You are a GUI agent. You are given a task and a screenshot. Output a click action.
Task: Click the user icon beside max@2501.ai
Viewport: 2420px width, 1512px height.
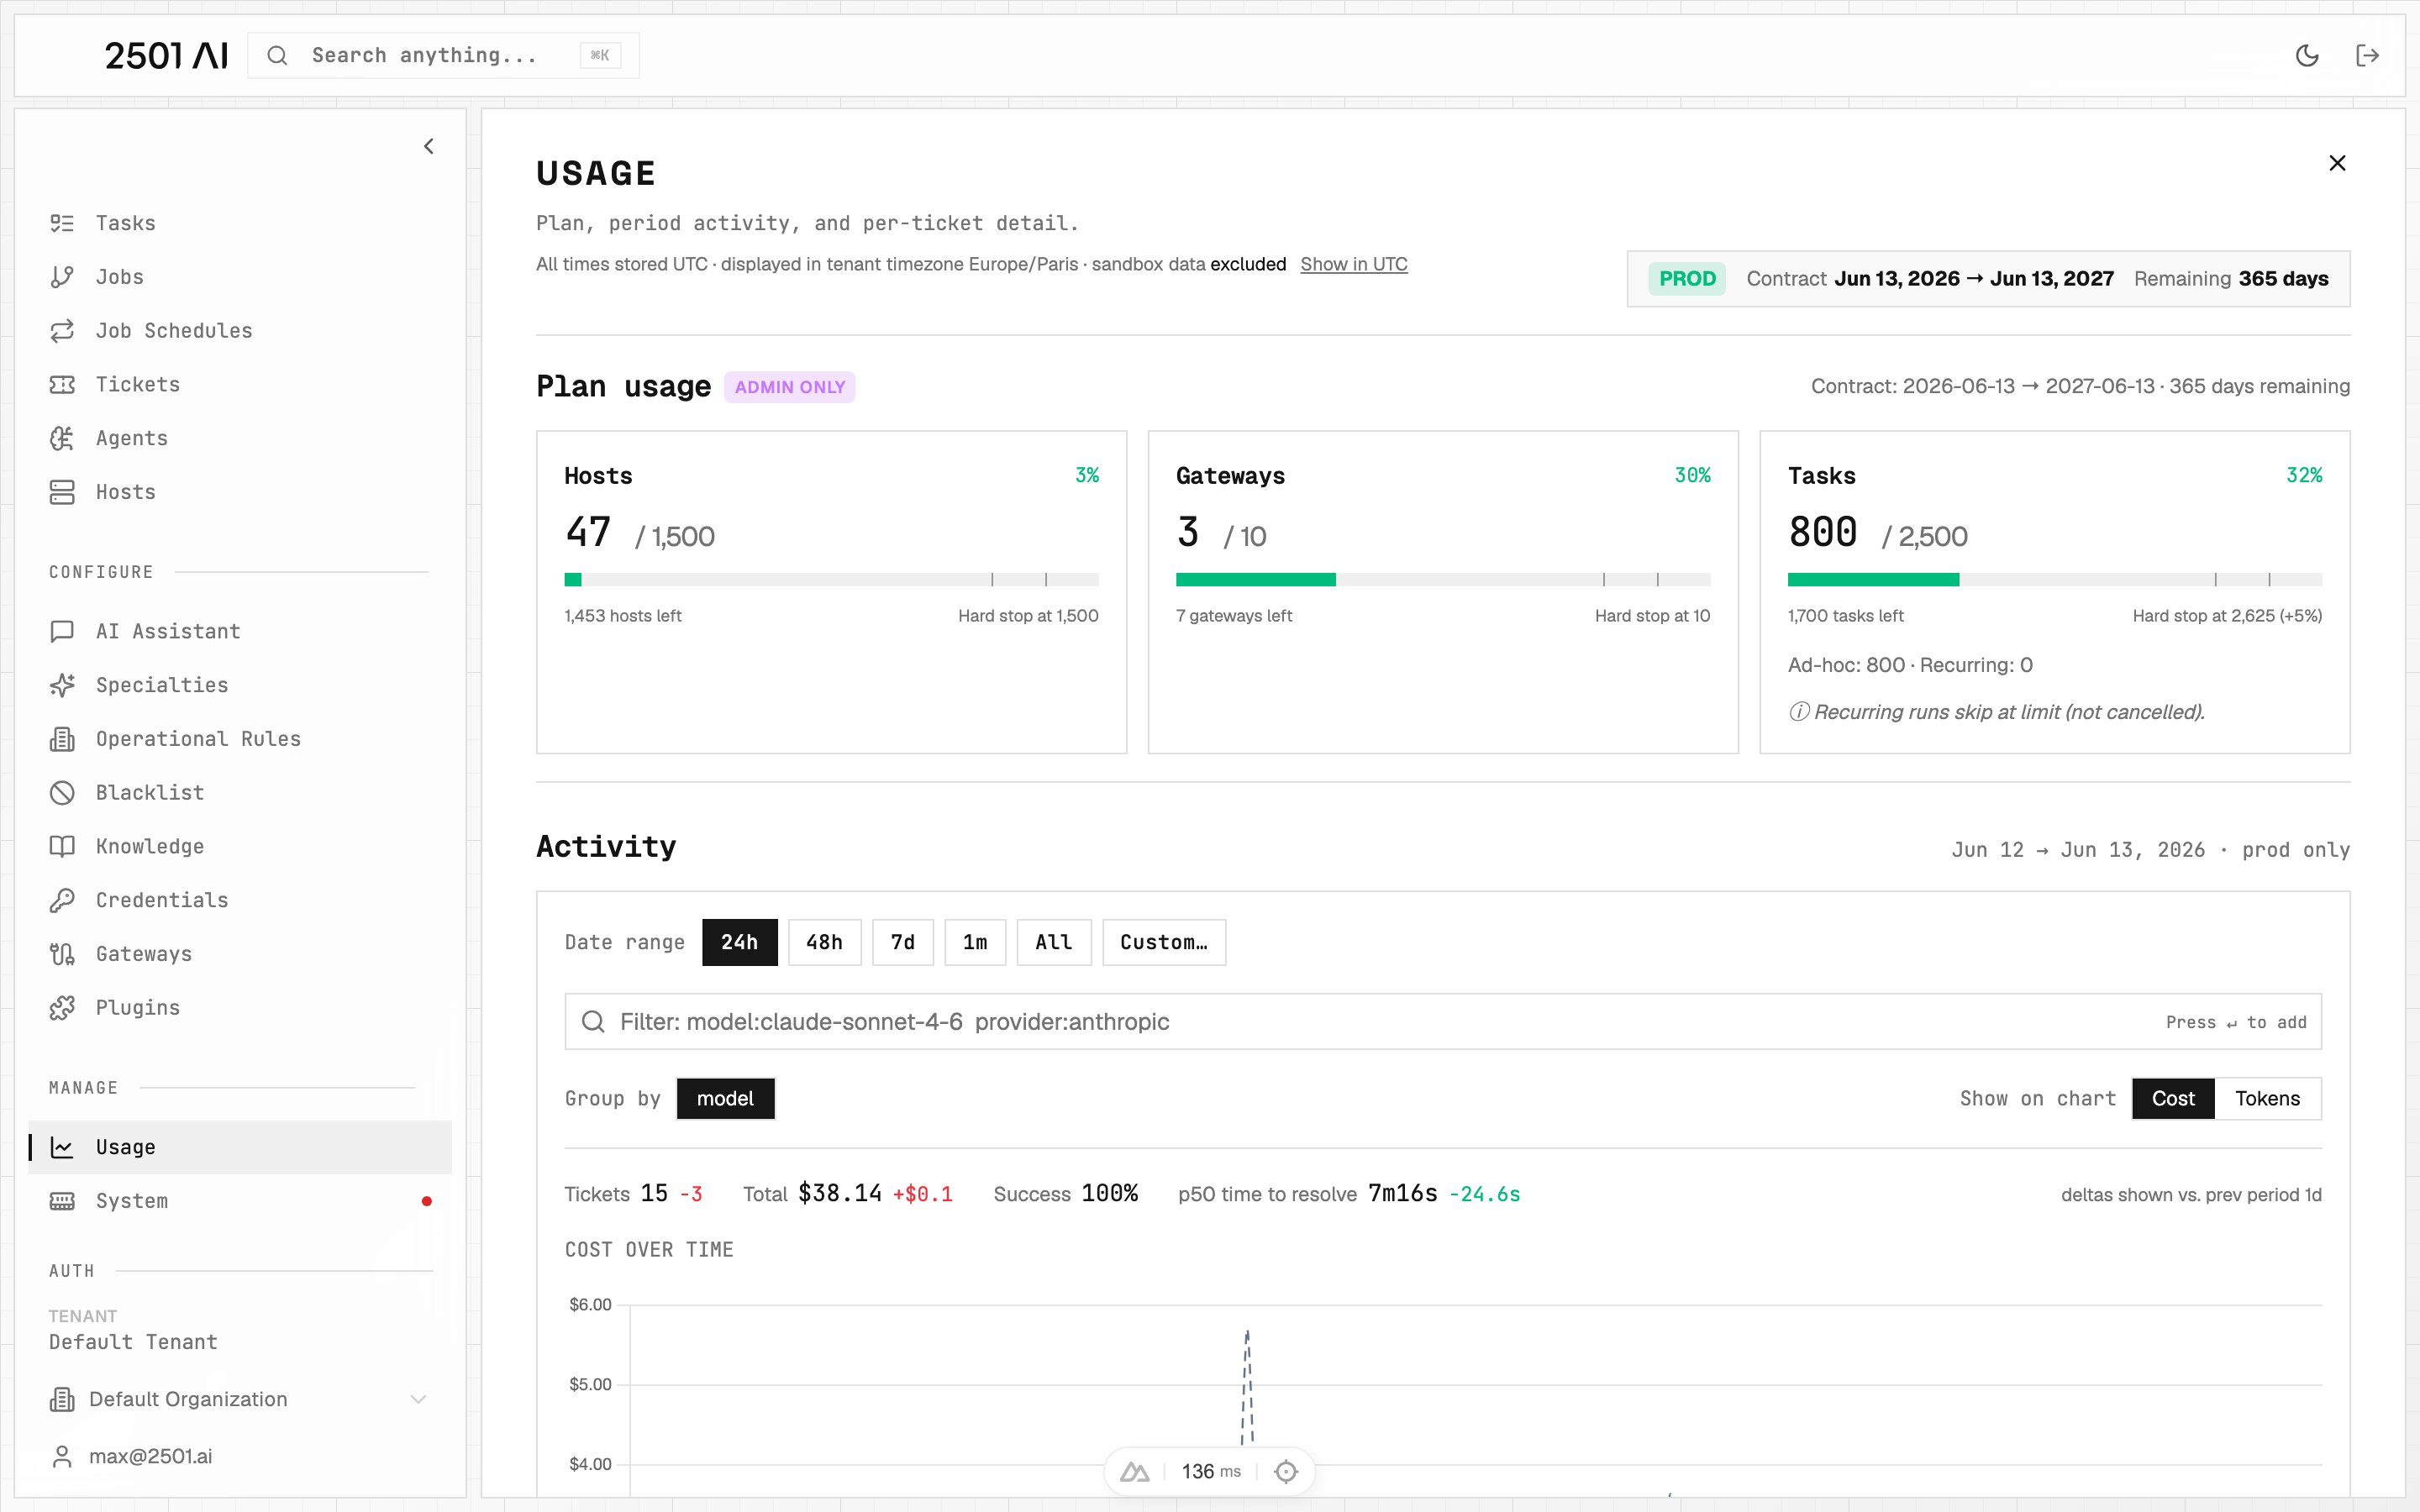pyautogui.click(x=62, y=1456)
